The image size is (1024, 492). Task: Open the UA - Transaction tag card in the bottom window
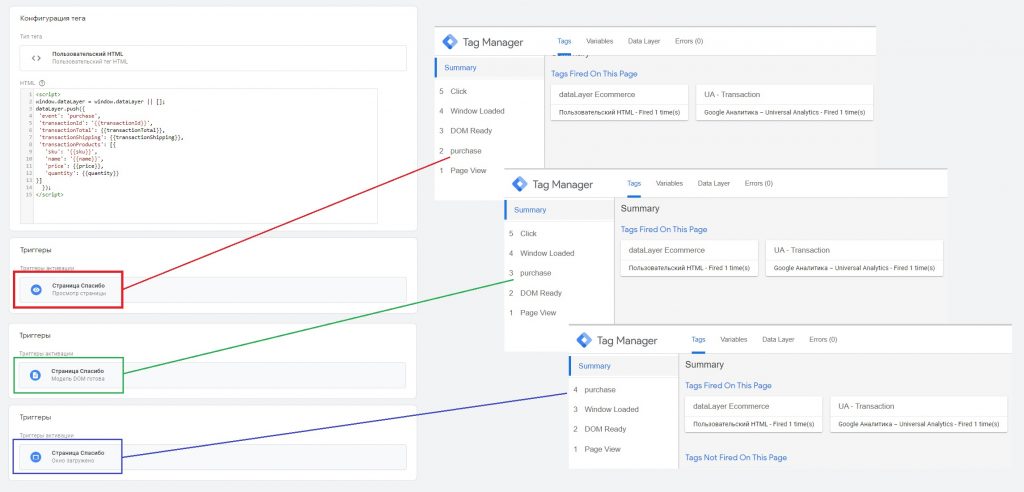pos(919,414)
